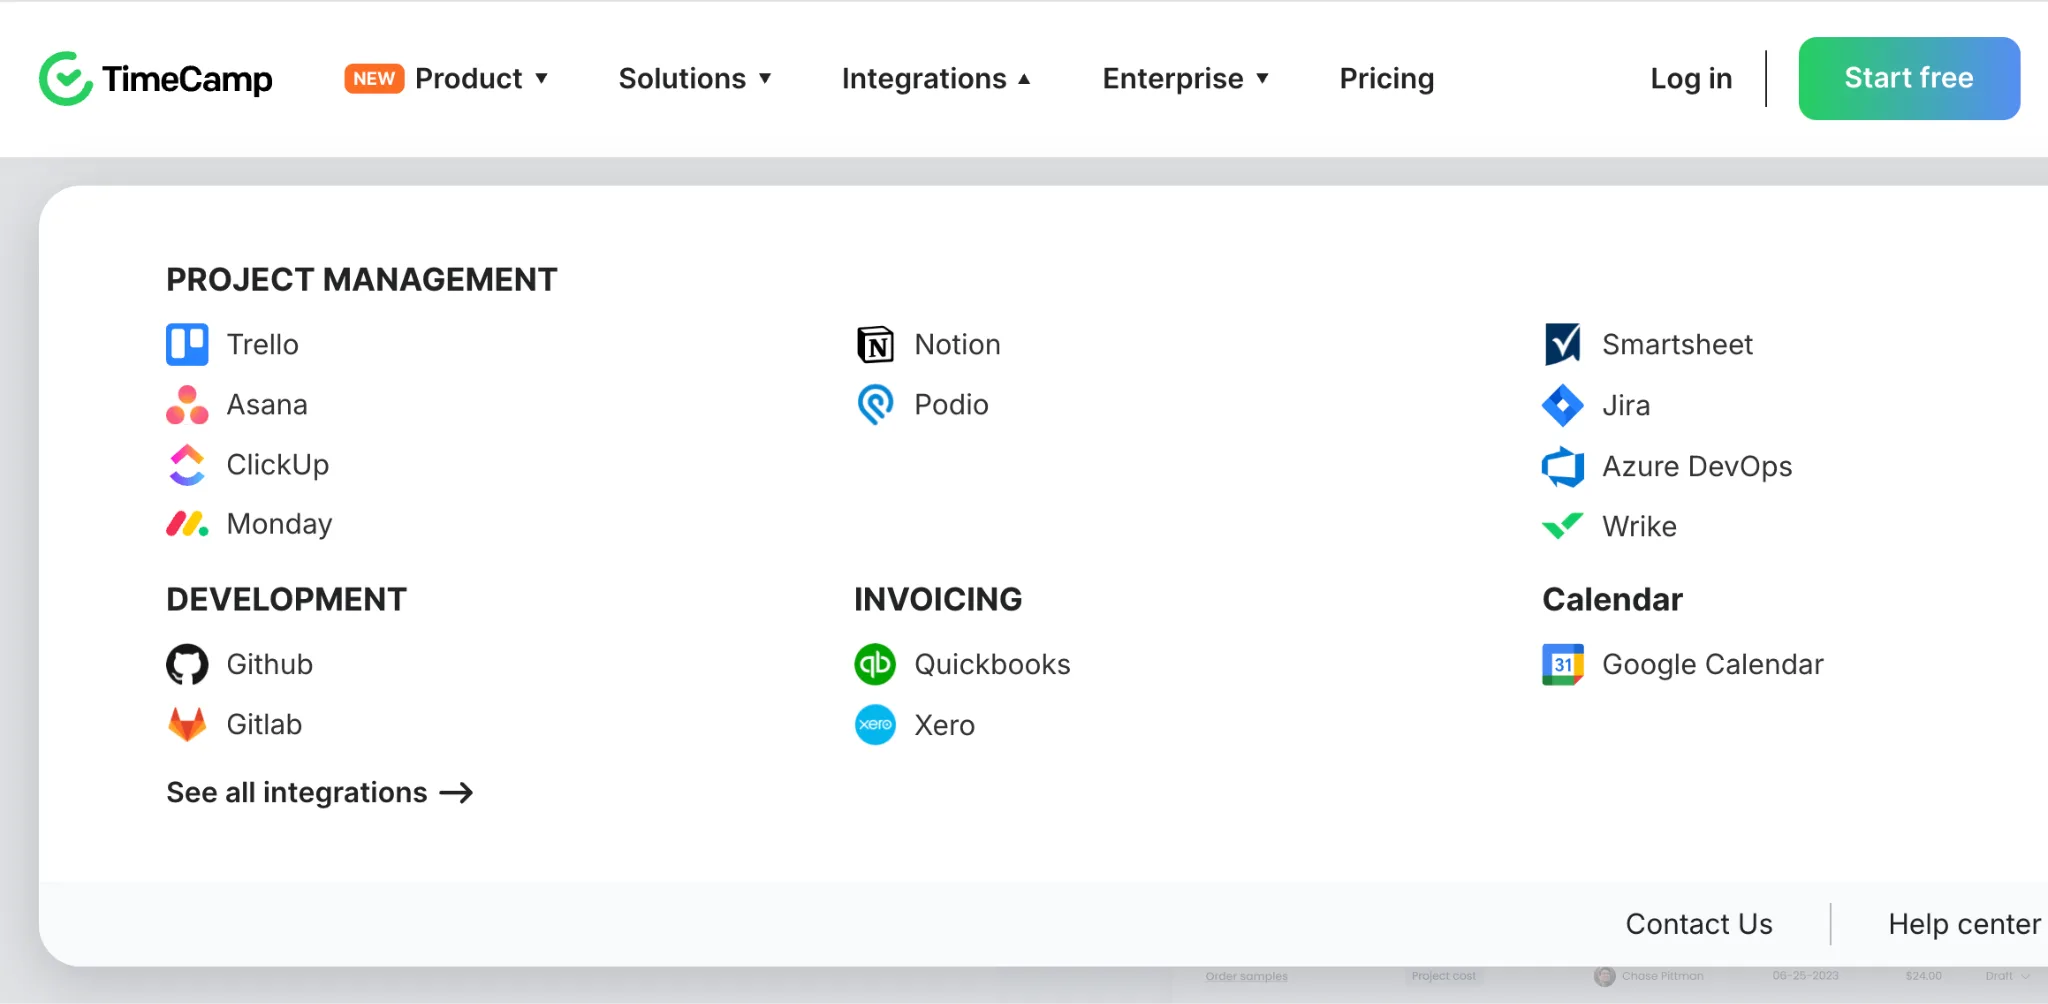The image size is (2048, 1004).
Task: Click the Notion icon
Action: point(875,345)
